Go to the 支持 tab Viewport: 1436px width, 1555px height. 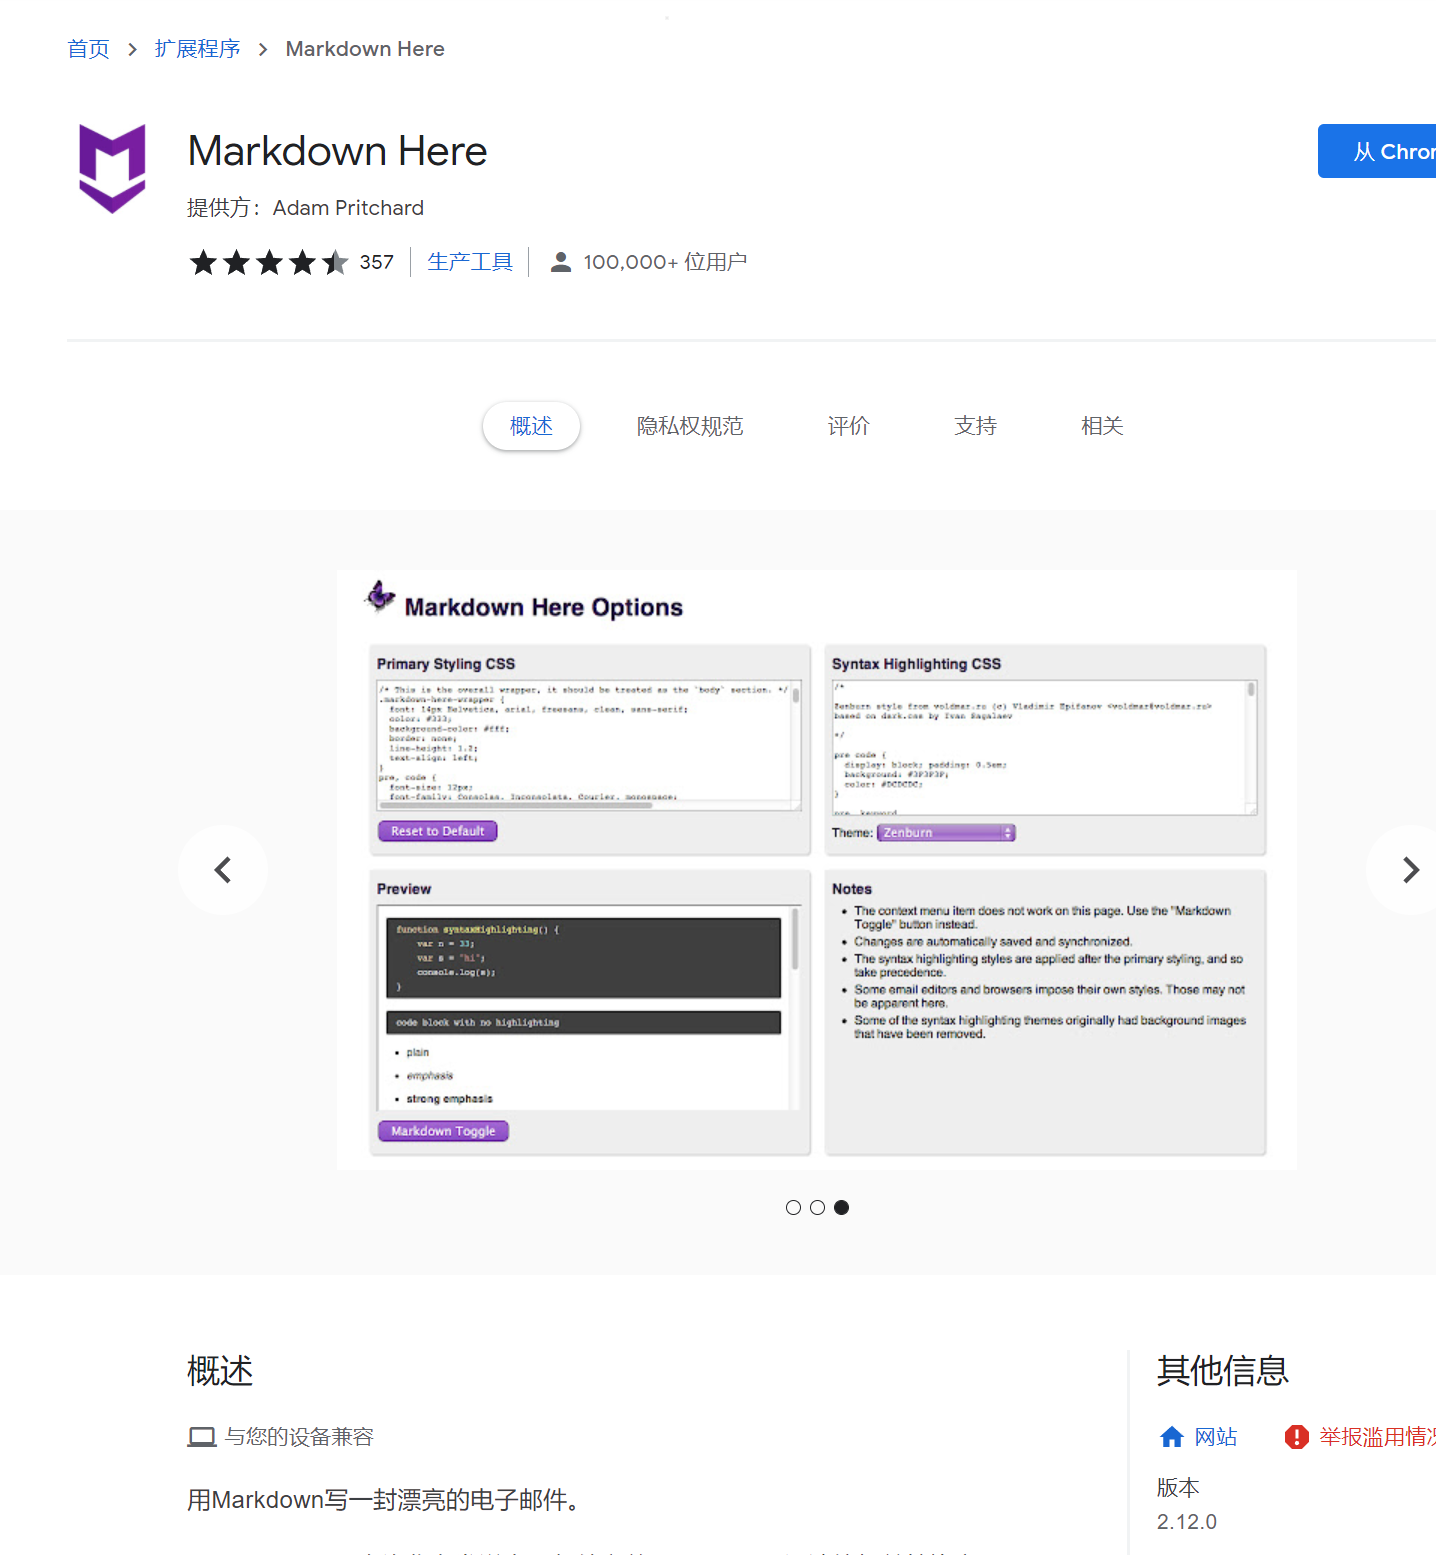click(975, 426)
